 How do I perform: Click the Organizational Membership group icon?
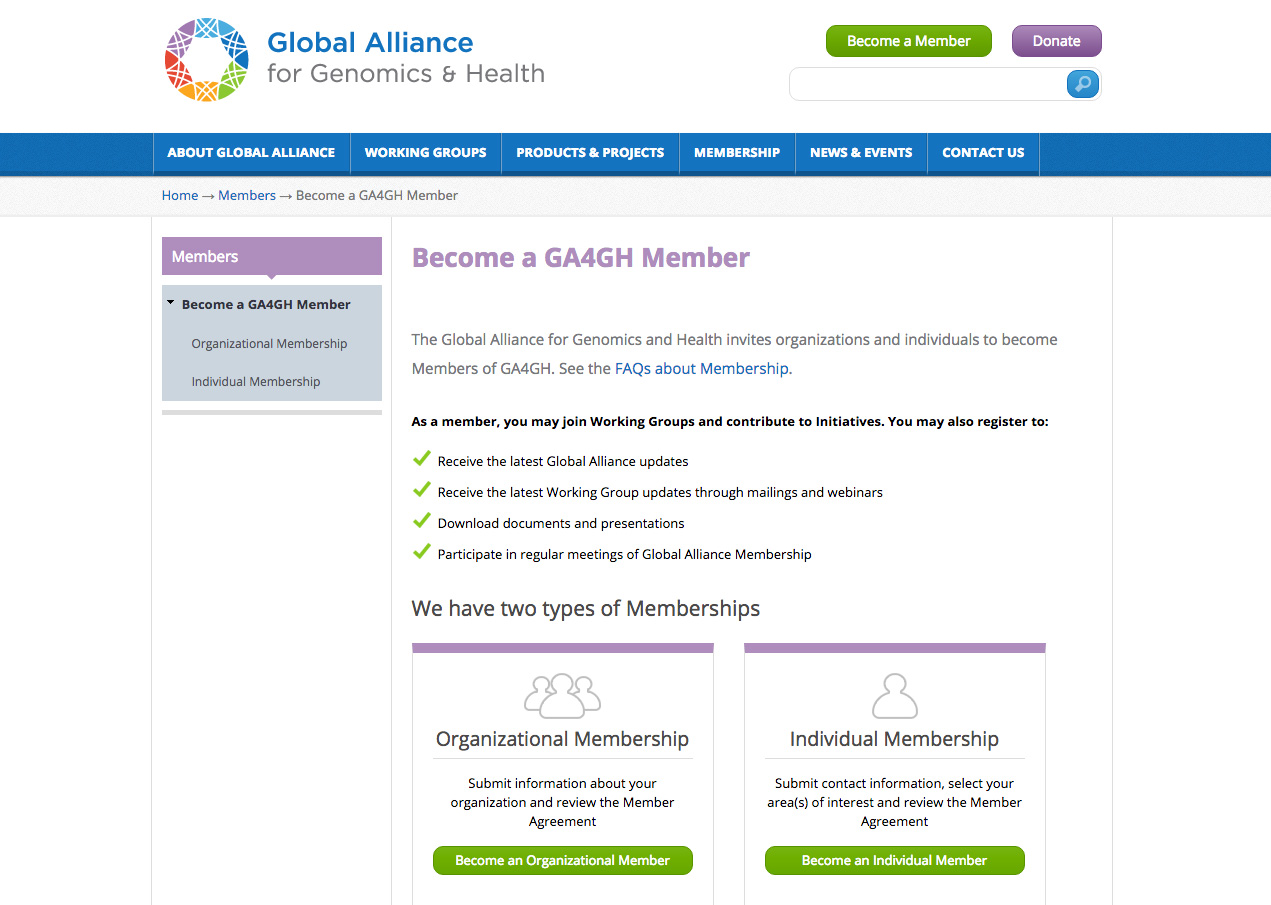pos(562,696)
